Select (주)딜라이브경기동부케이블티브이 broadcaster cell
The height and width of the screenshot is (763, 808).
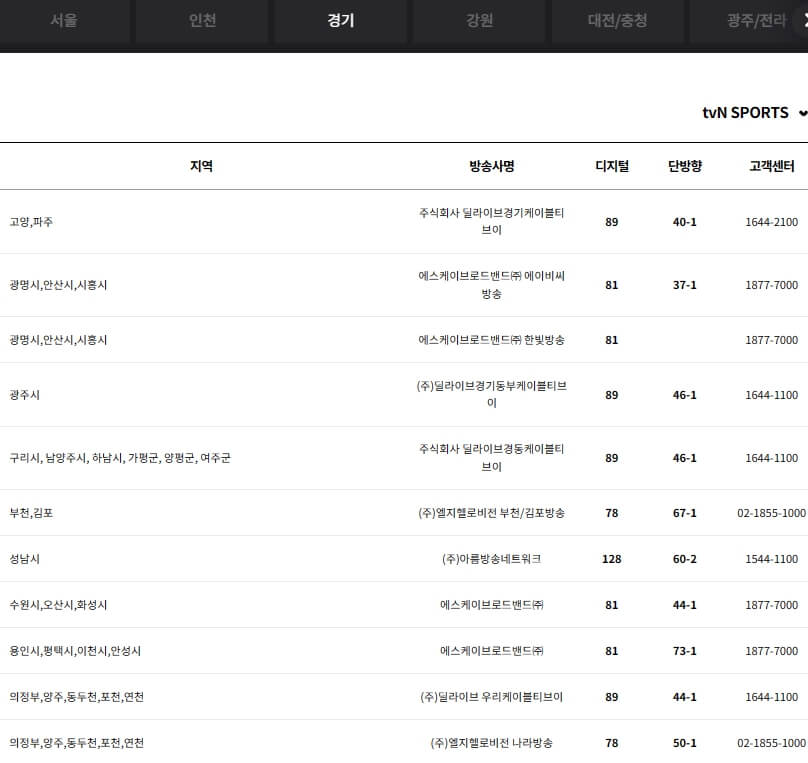pos(492,395)
